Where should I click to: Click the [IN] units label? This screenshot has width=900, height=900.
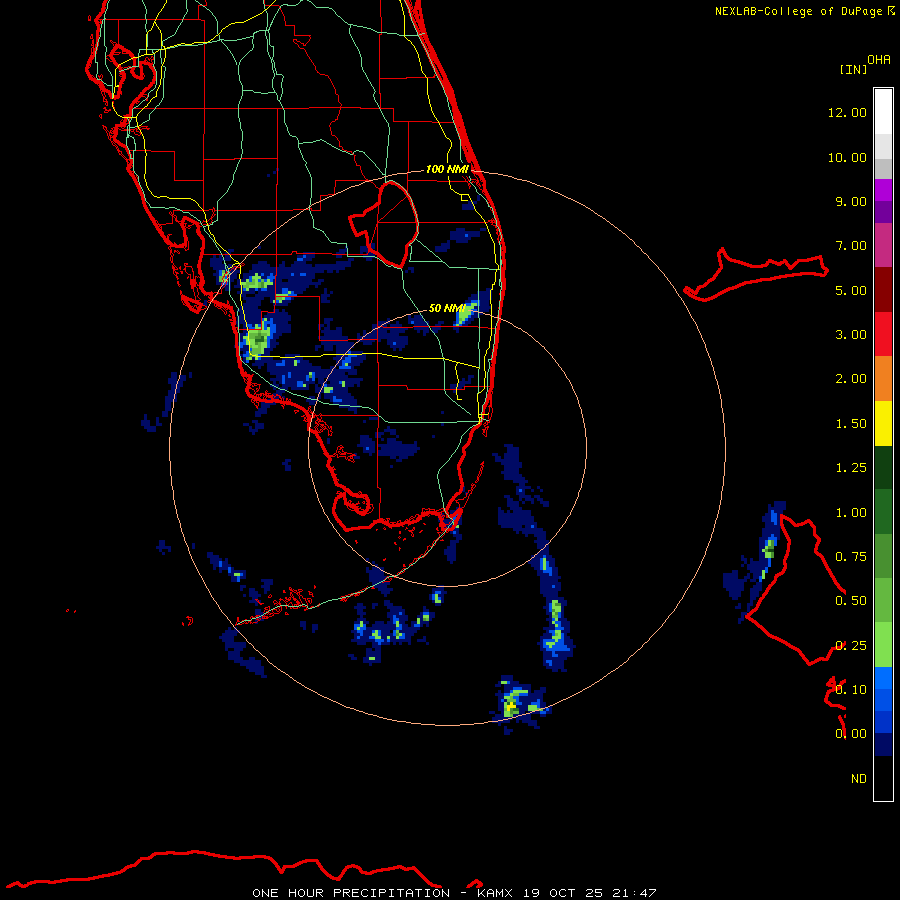coord(853,69)
